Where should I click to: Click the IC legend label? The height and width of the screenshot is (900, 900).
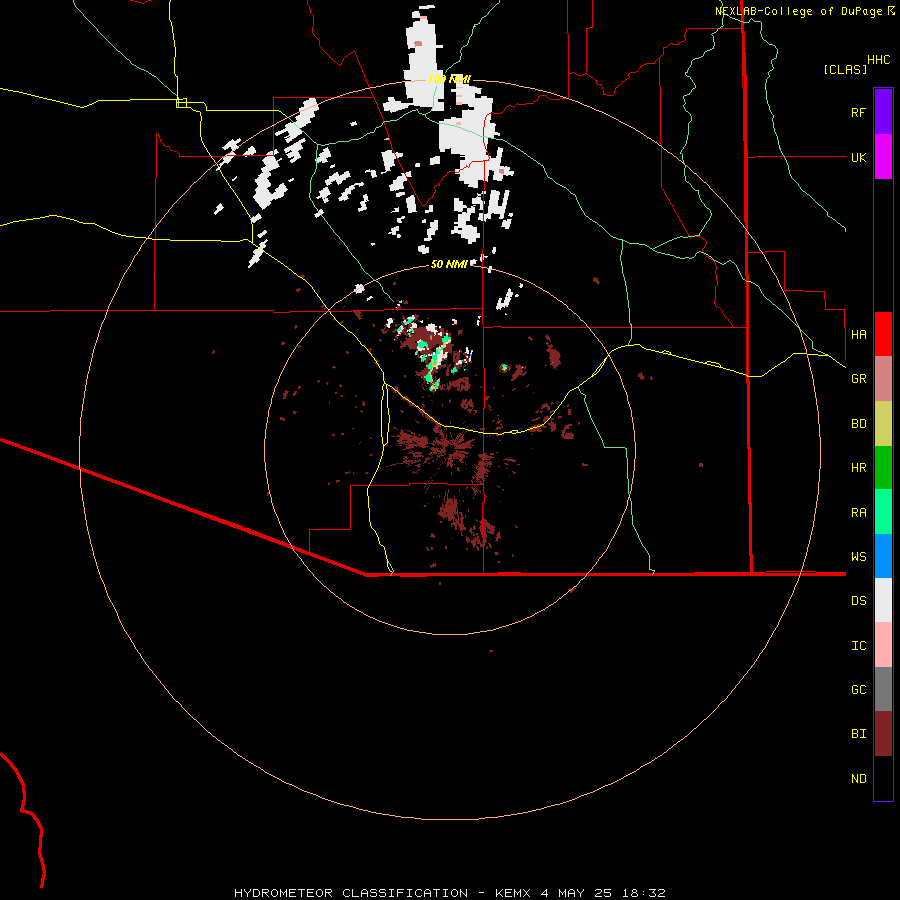[x=858, y=646]
